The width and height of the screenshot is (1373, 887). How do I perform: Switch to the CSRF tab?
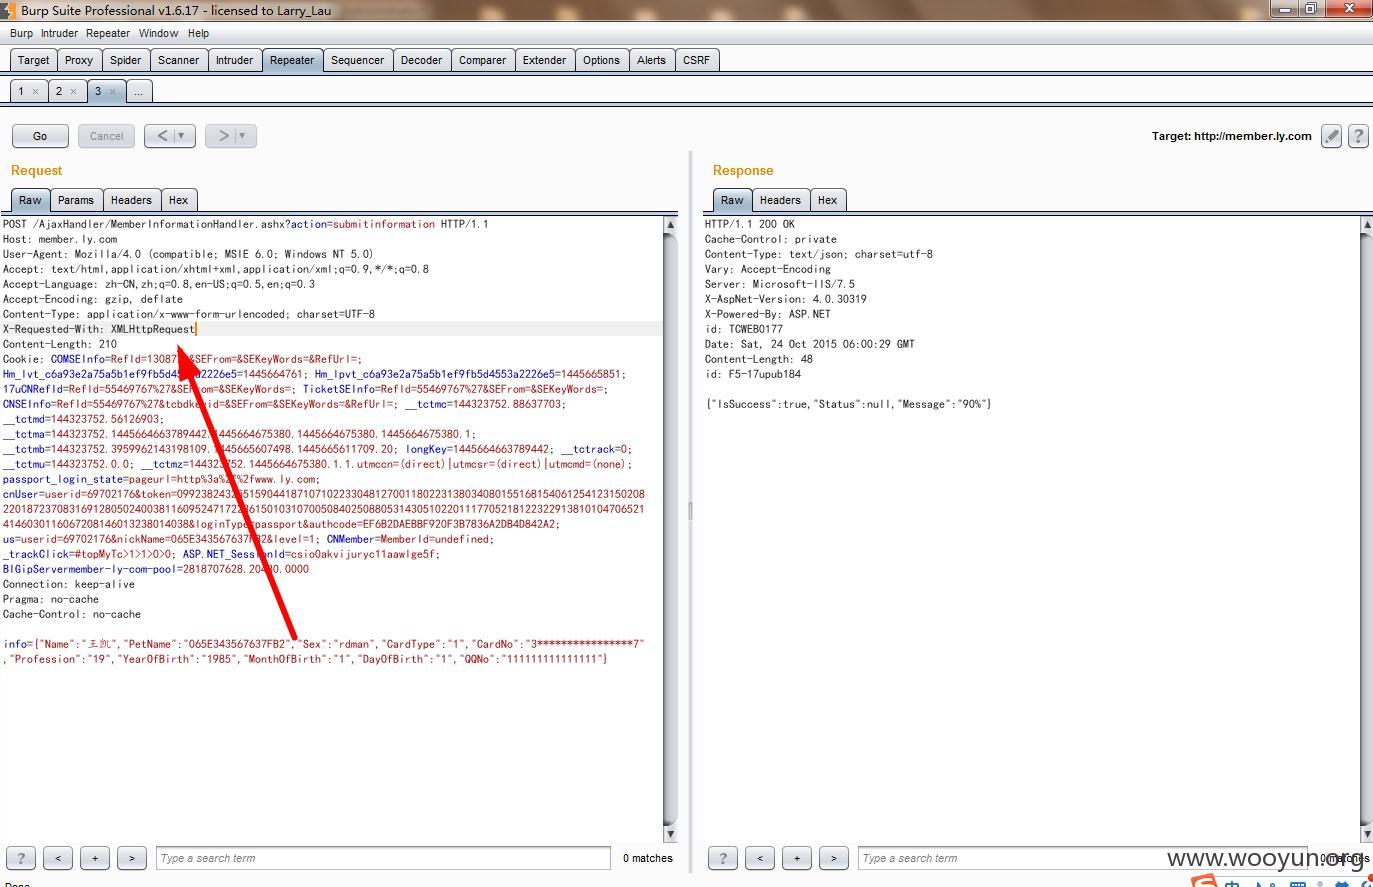[696, 60]
